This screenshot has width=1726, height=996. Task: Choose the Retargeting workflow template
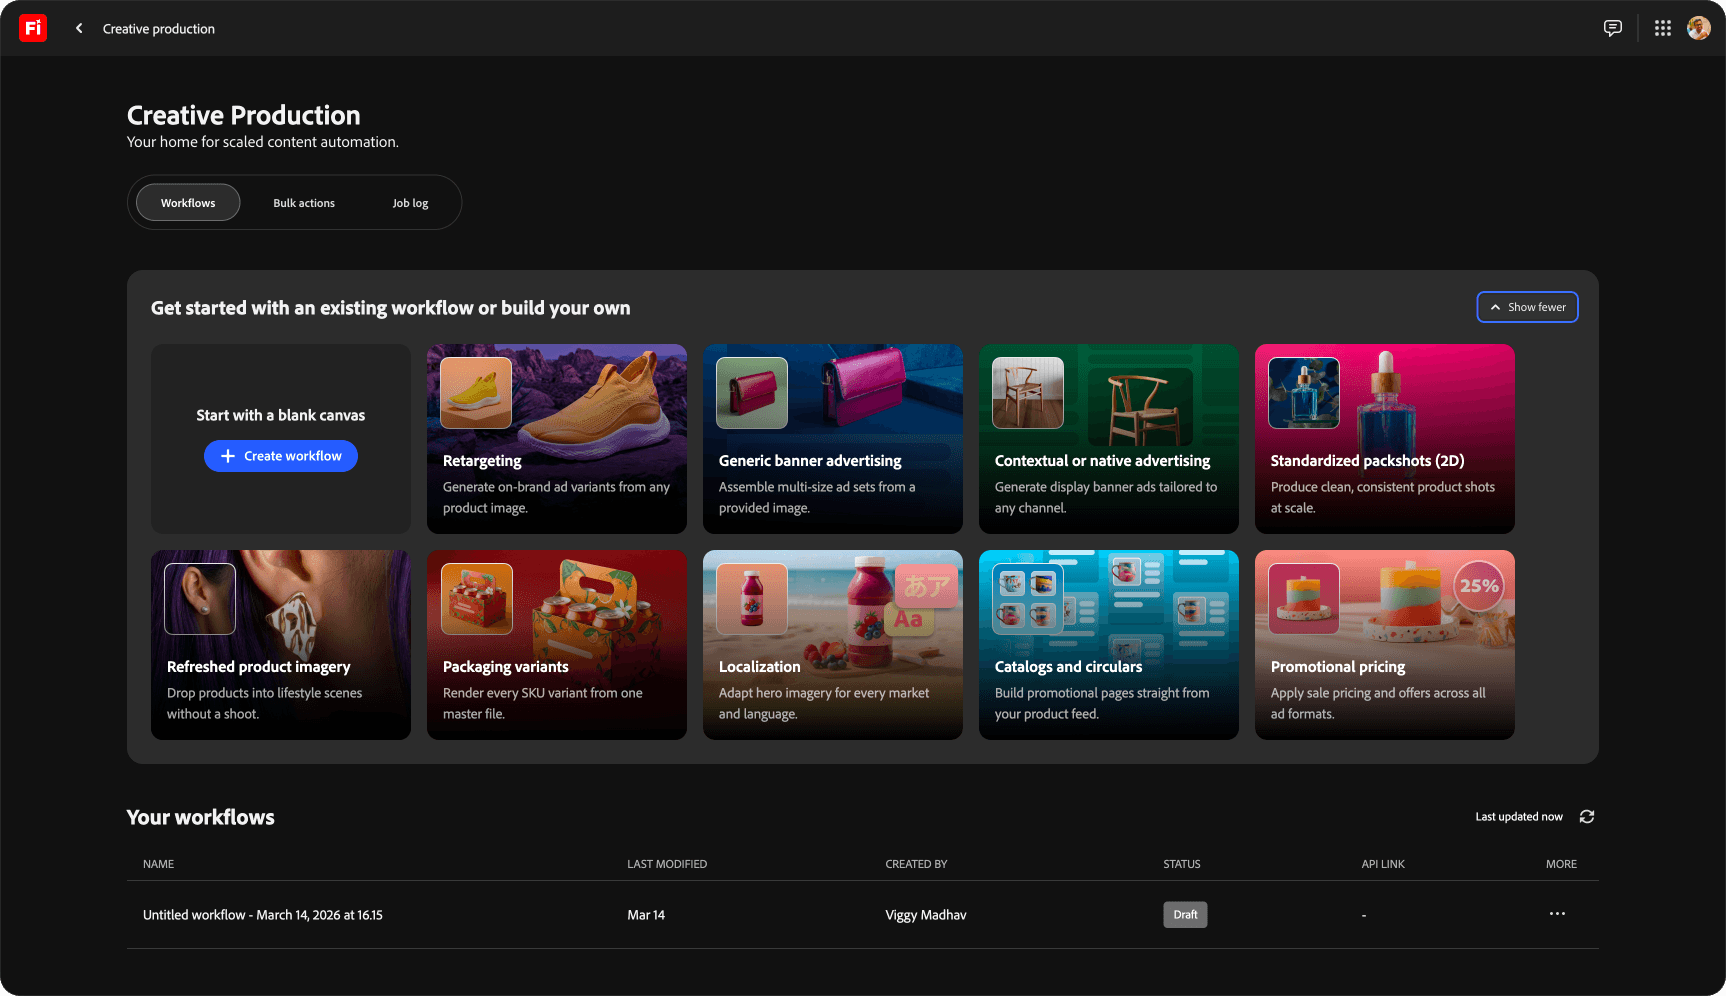(x=557, y=439)
